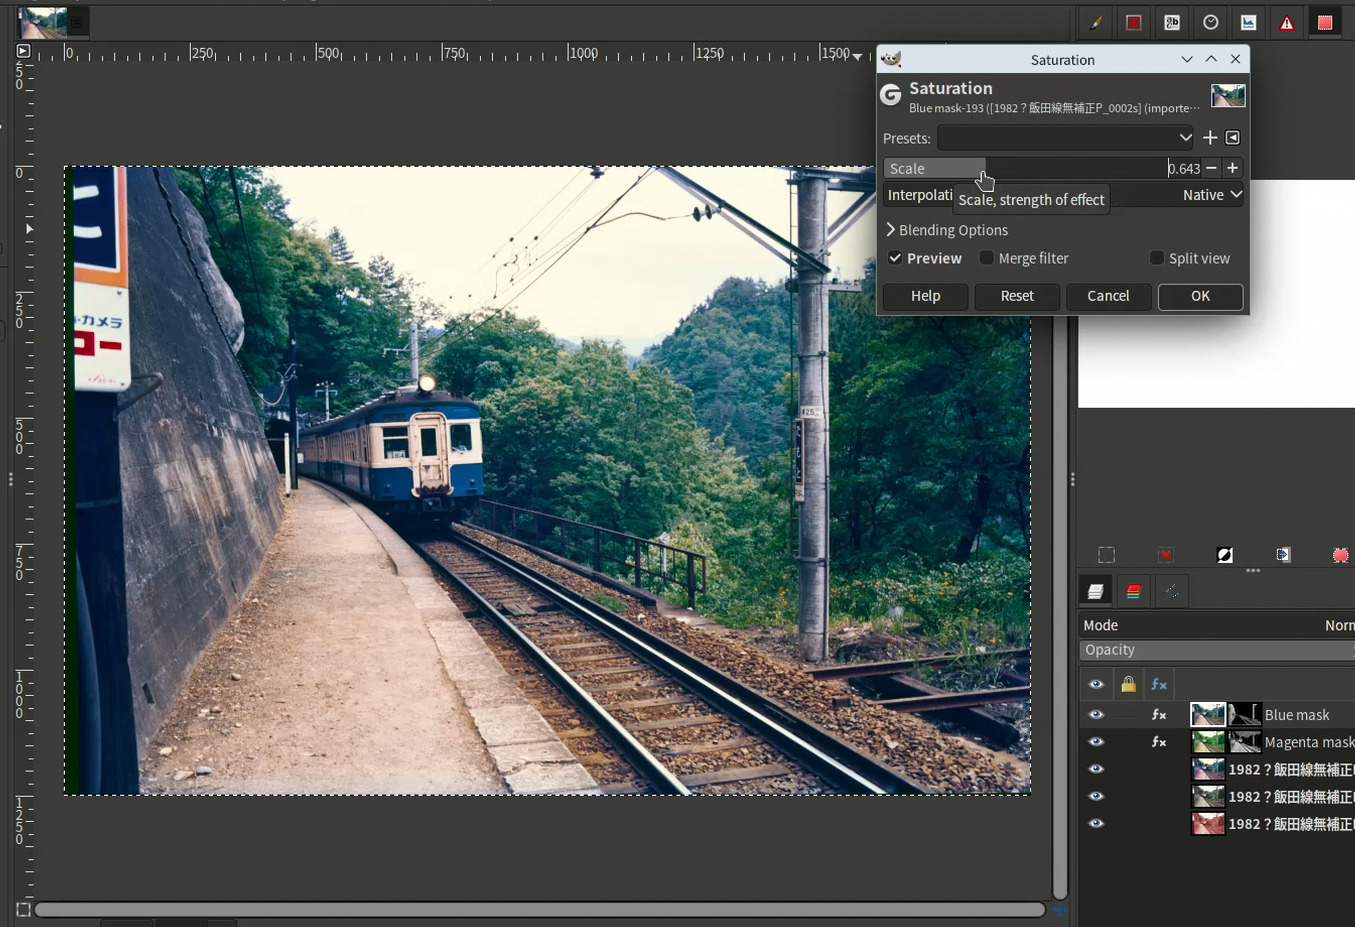Viewport: 1355px width, 927px height.
Task: Hide the Magenta mask layer
Action: tap(1096, 742)
